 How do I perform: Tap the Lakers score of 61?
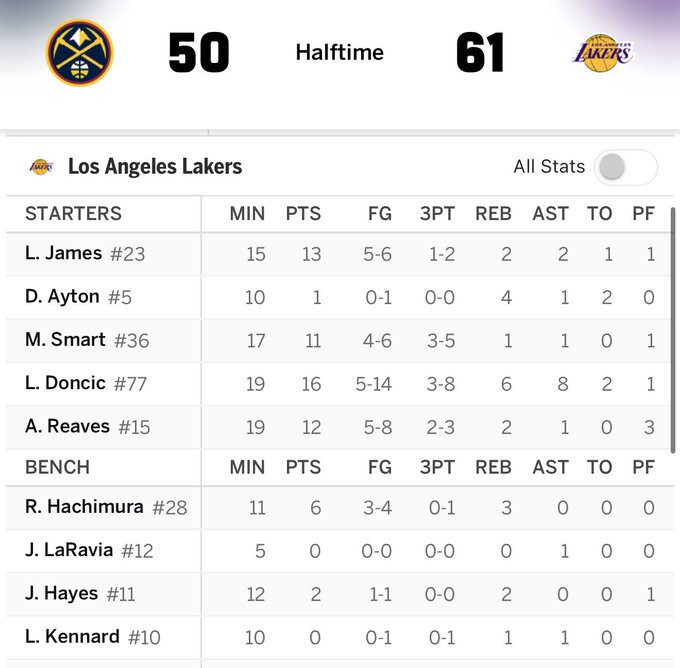click(x=480, y=52)
